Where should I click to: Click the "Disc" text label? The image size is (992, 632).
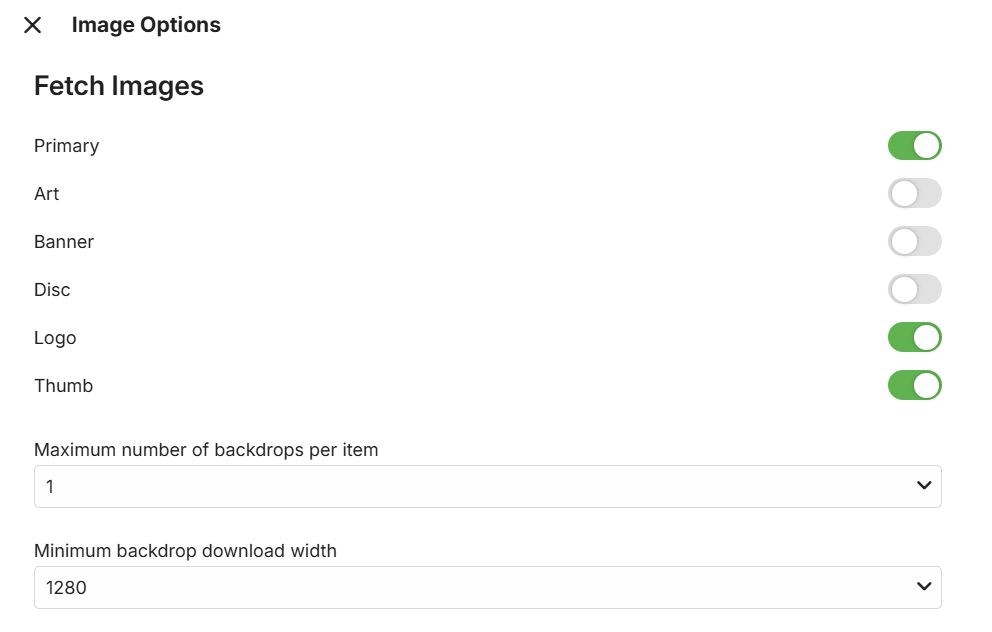[52, 290]
